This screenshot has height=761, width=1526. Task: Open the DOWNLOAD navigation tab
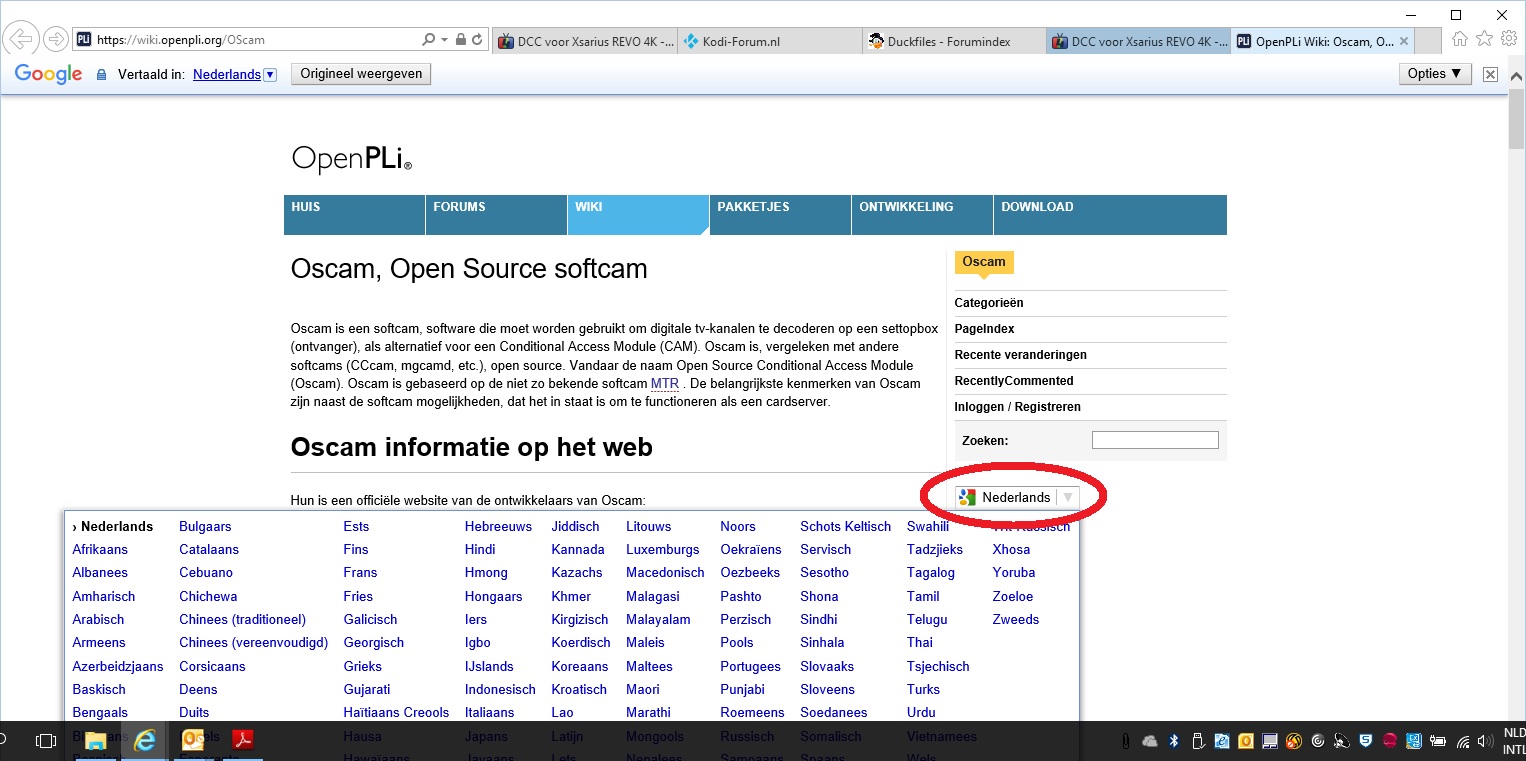1110,214
